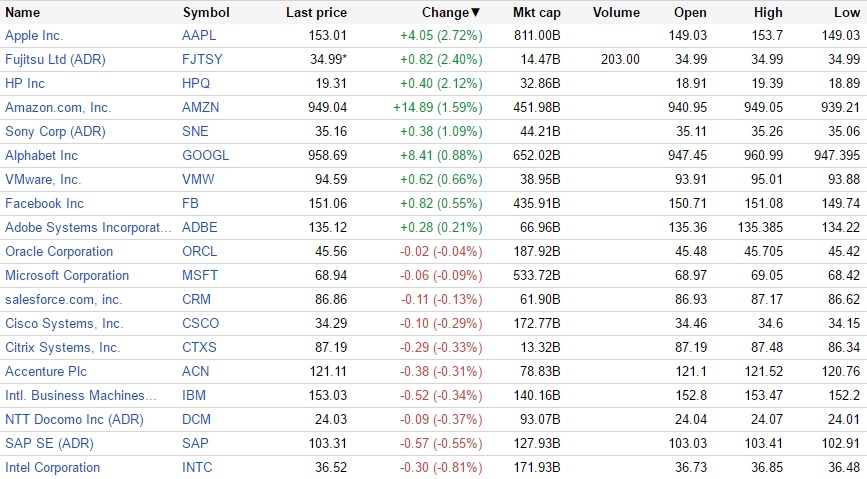Sort stocks by the Name column header

pyautogui.click(x=23, y=13)
